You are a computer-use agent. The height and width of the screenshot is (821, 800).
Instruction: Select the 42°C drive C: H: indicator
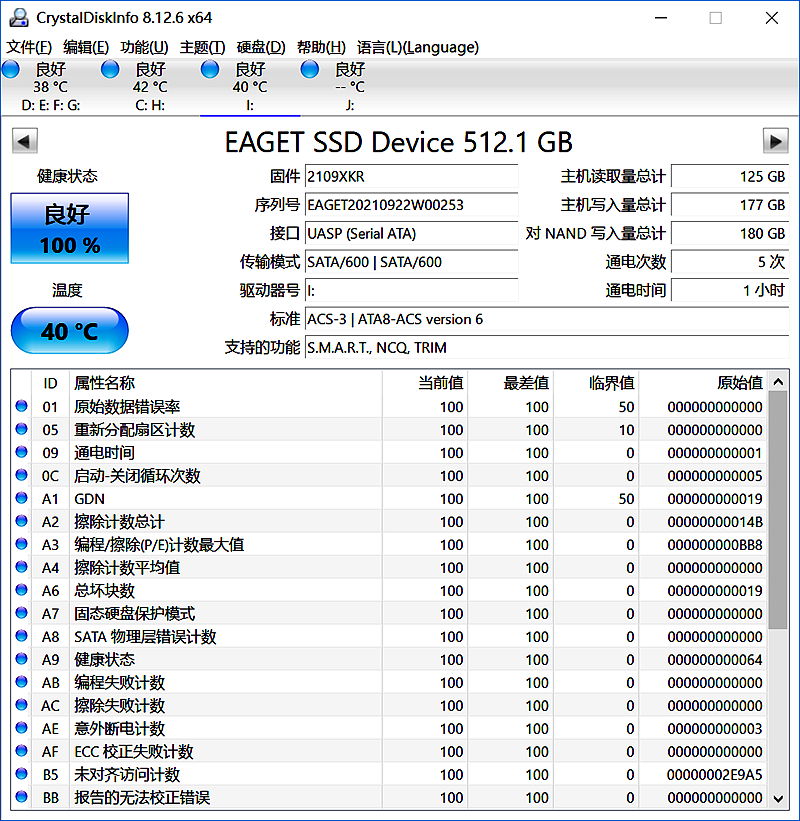[x=110, y=69]
